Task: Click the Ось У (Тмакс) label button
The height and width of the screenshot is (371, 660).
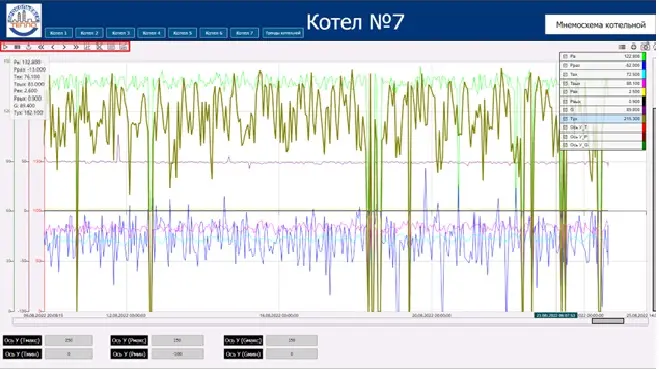Action: pos(22,340)
